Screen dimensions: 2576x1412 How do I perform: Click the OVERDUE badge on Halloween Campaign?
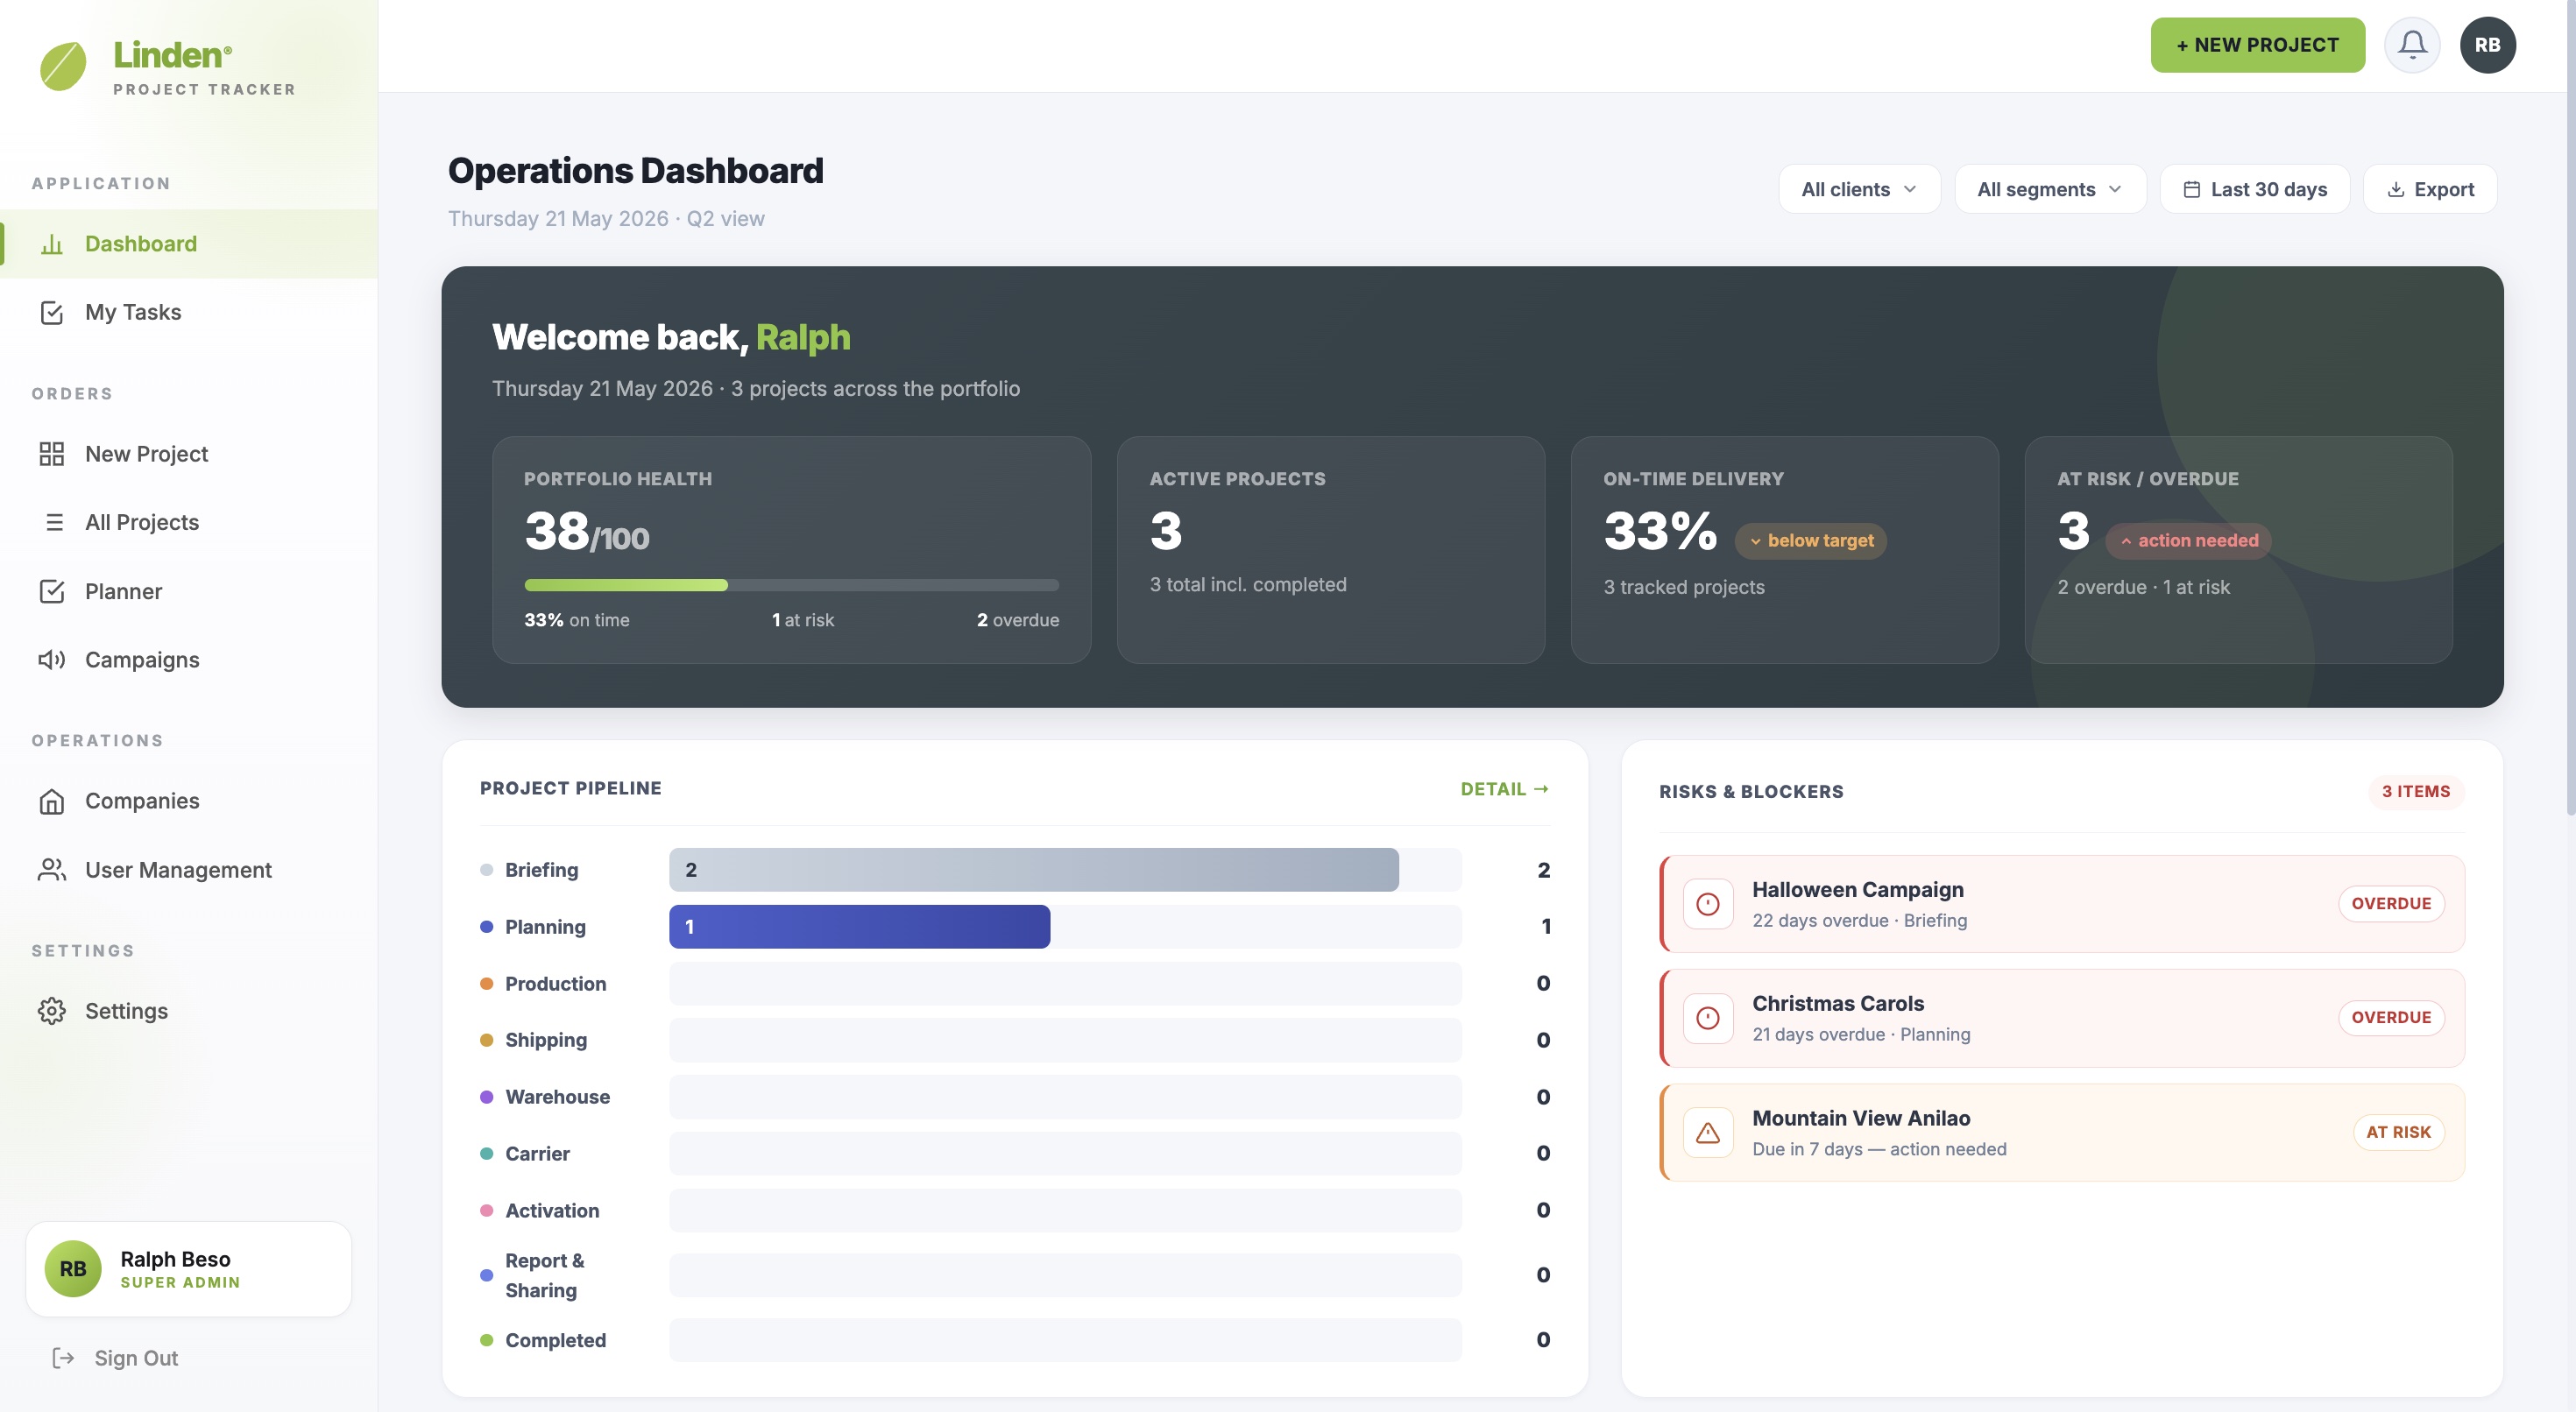click(x=2391, y=904)
